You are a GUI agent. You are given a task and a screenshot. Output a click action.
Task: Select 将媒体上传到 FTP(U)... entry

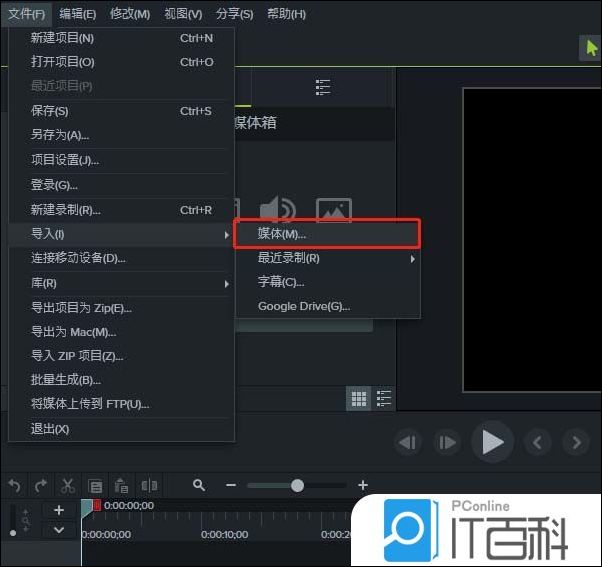[x=121, y=404]
